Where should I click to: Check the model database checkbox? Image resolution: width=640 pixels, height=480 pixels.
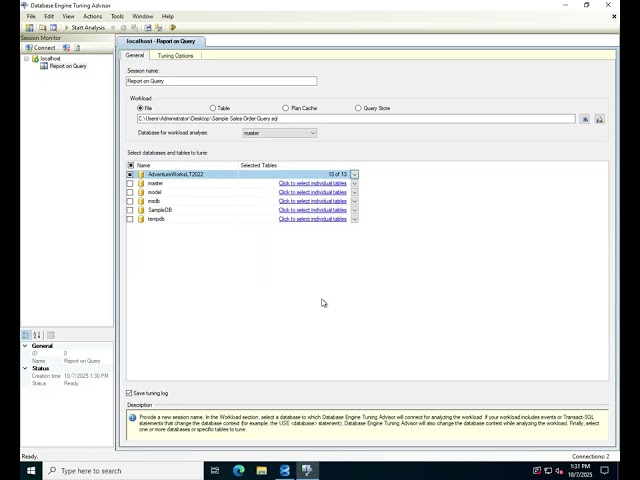tap(130, 192)
